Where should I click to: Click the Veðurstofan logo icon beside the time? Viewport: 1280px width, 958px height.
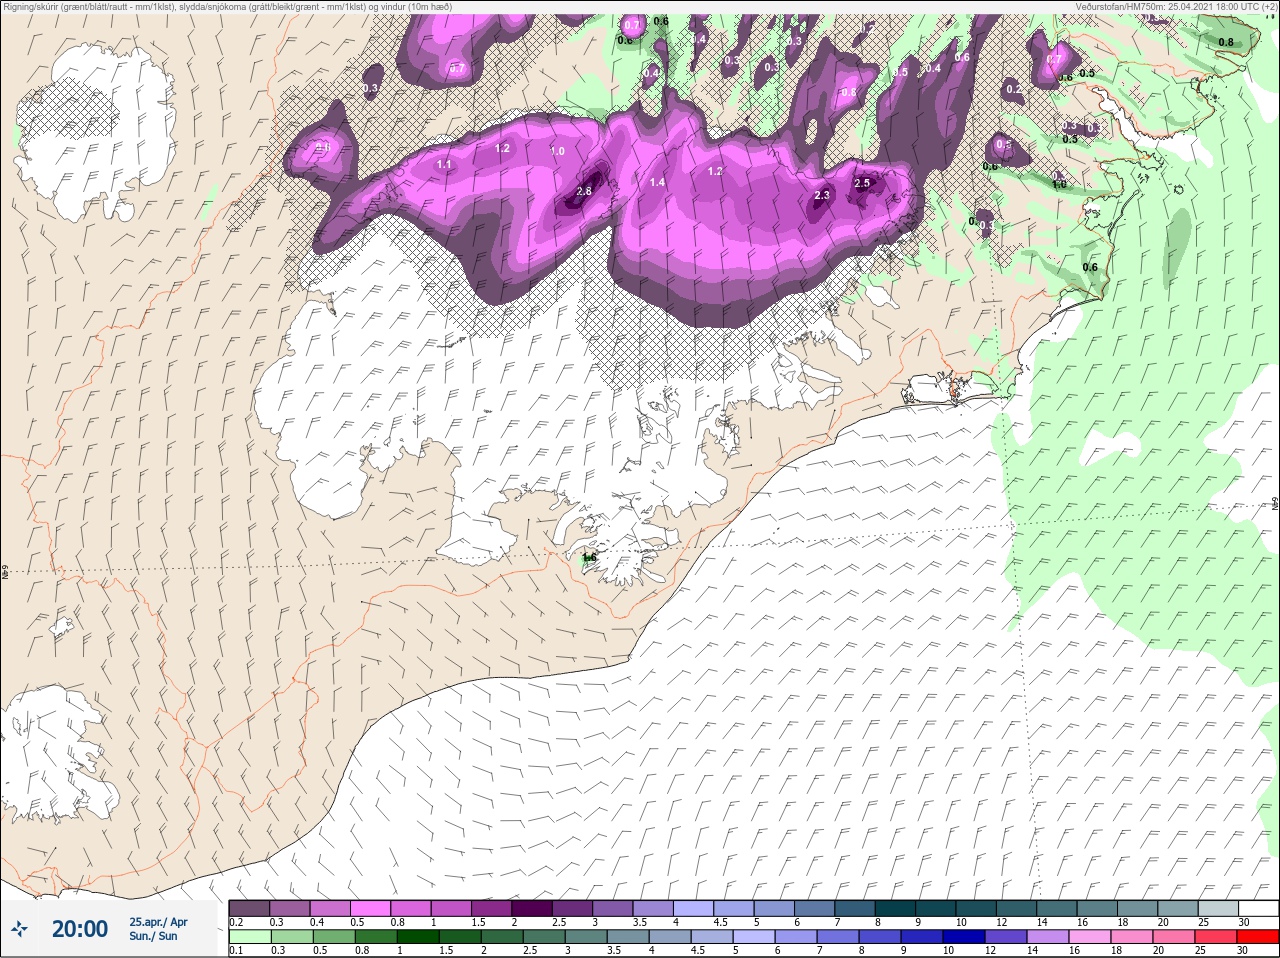pos(19,929)
